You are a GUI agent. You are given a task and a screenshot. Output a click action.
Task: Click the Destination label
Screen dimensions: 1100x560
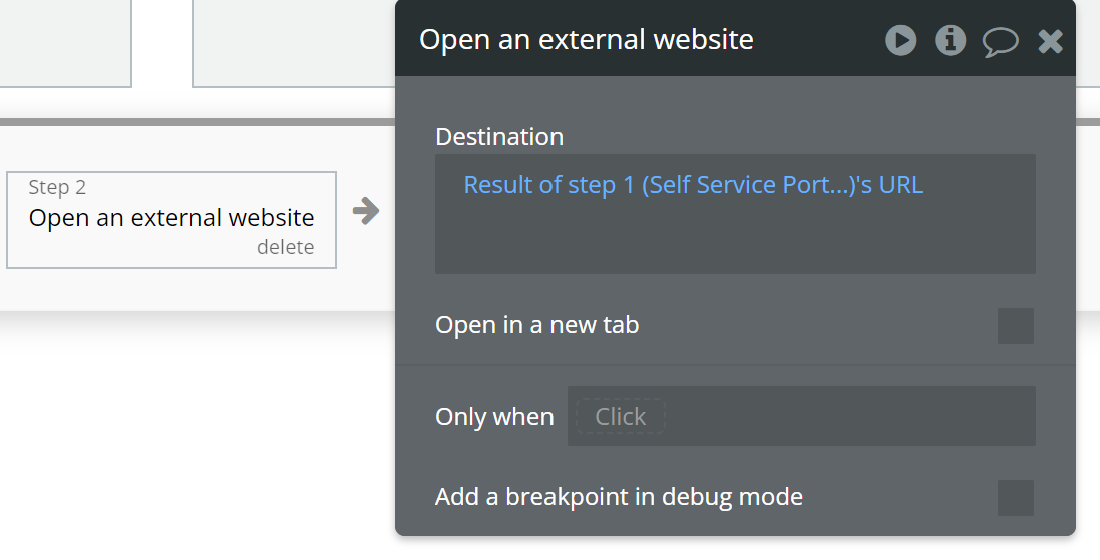499,137
